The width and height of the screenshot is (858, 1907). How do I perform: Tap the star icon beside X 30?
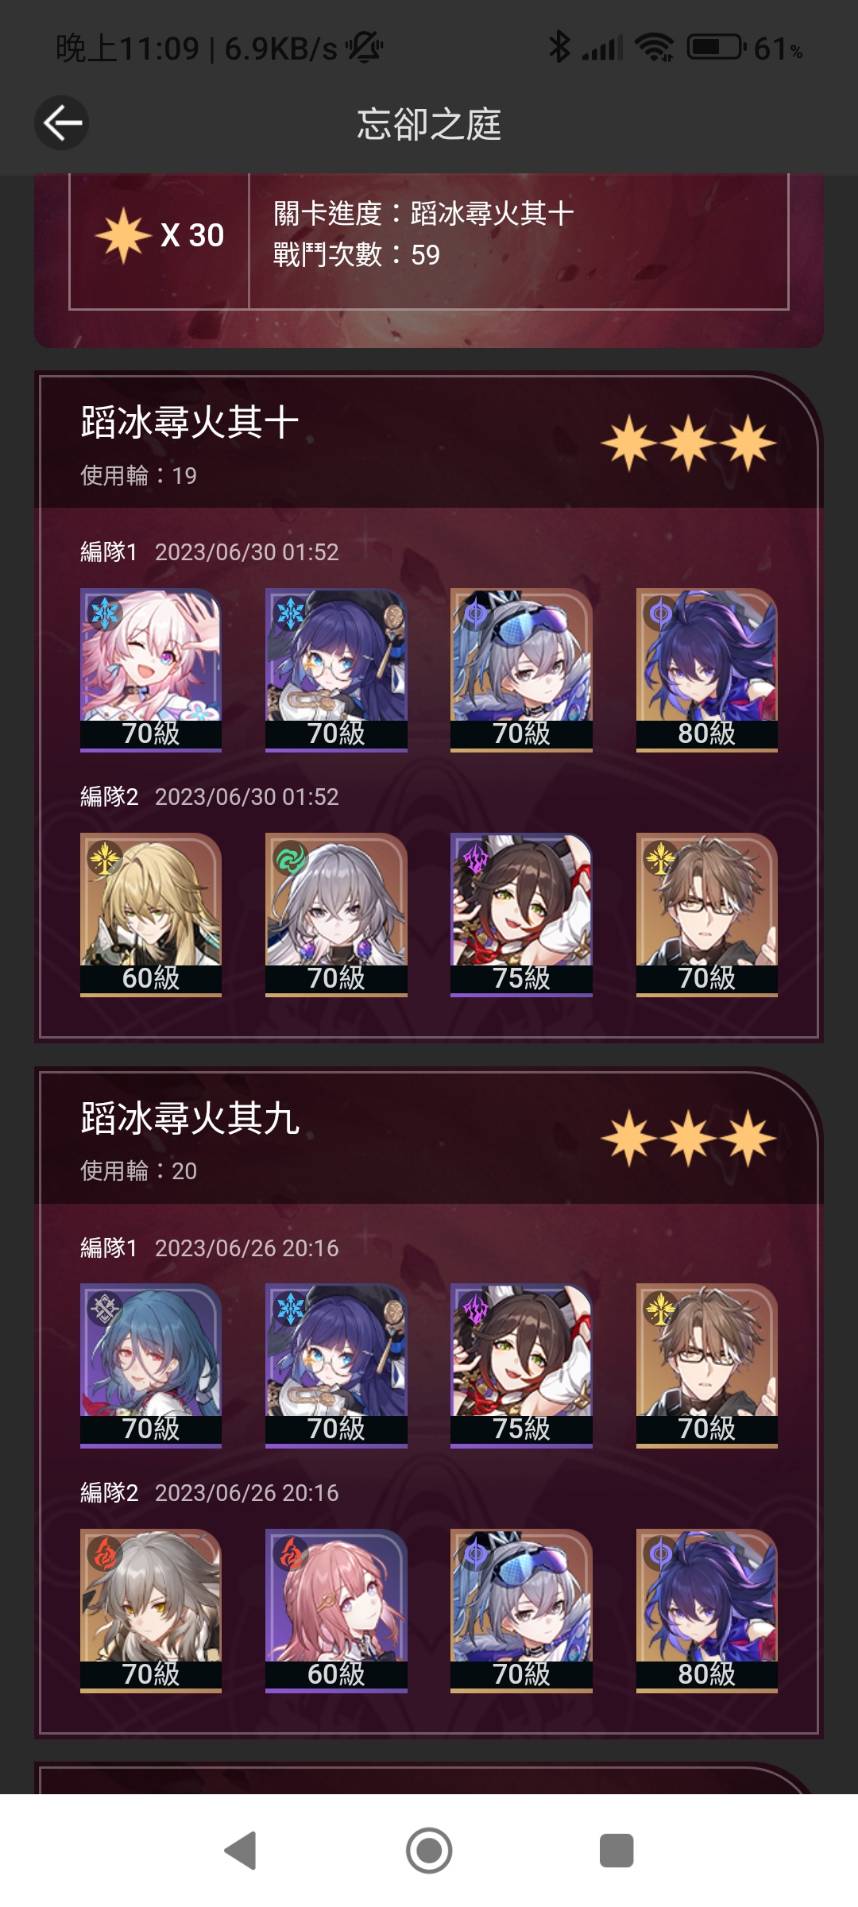click(x=123, y=236)
